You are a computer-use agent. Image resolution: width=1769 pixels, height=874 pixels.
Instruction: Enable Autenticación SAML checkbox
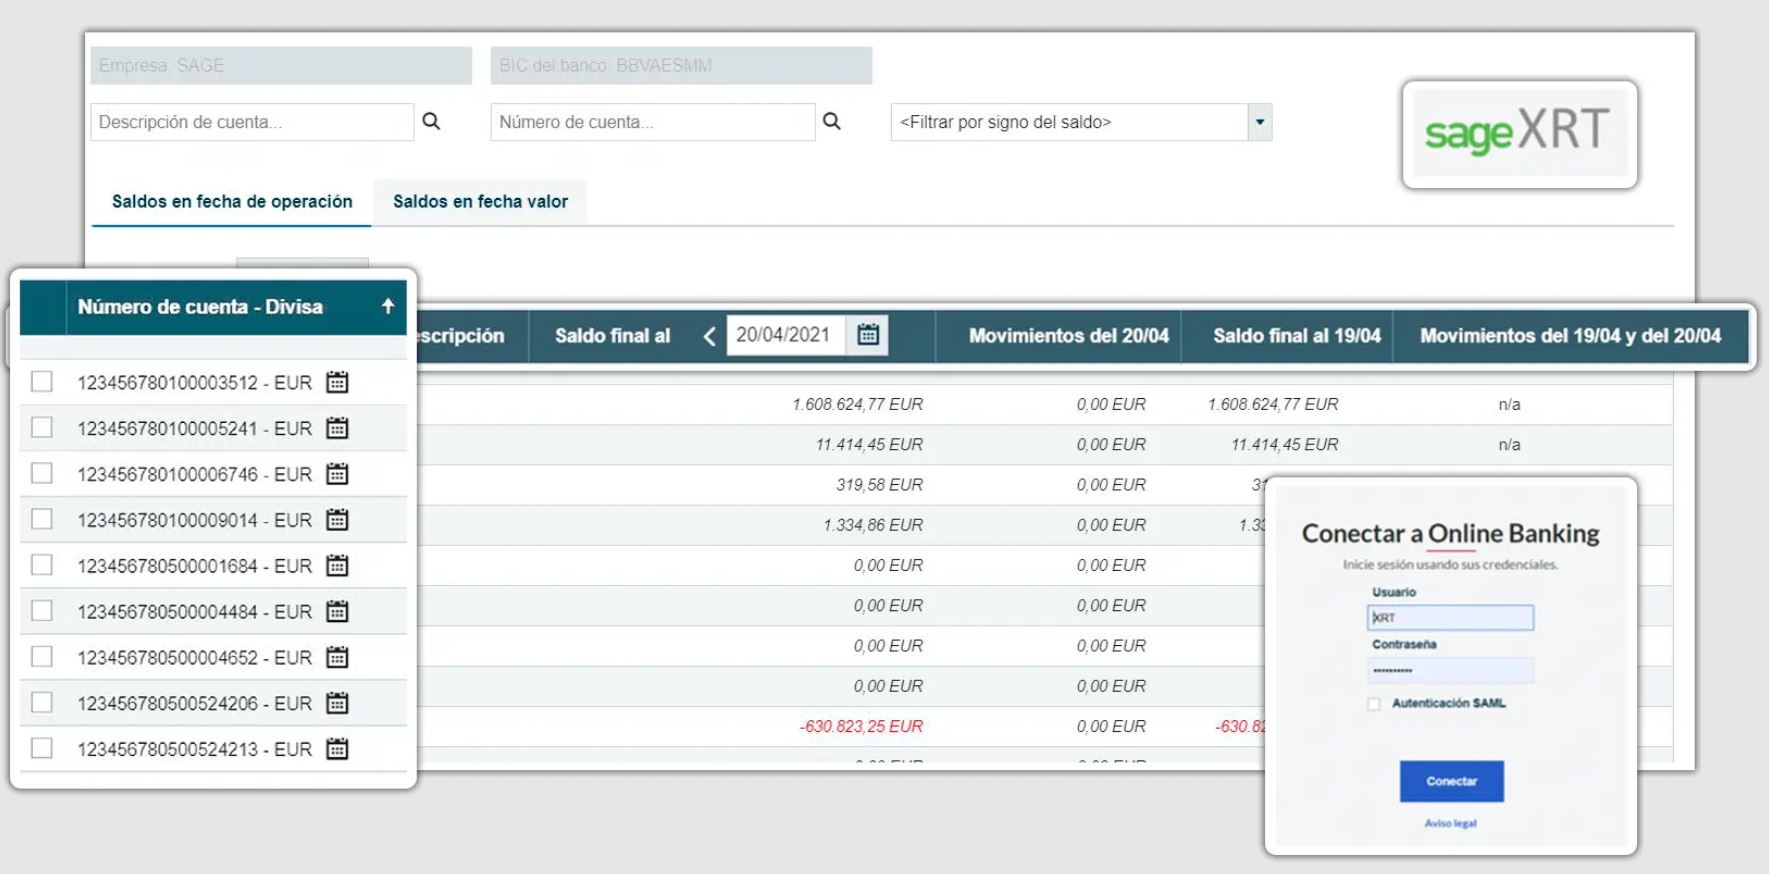1374,704
